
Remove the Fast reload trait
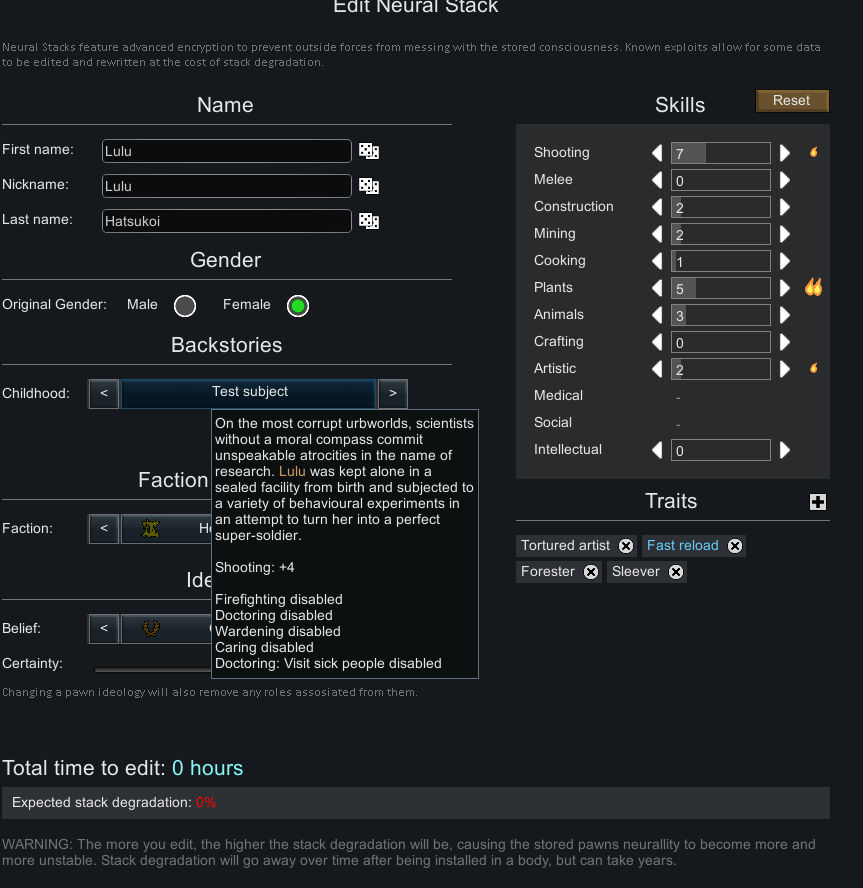click(x=735, y=545)
